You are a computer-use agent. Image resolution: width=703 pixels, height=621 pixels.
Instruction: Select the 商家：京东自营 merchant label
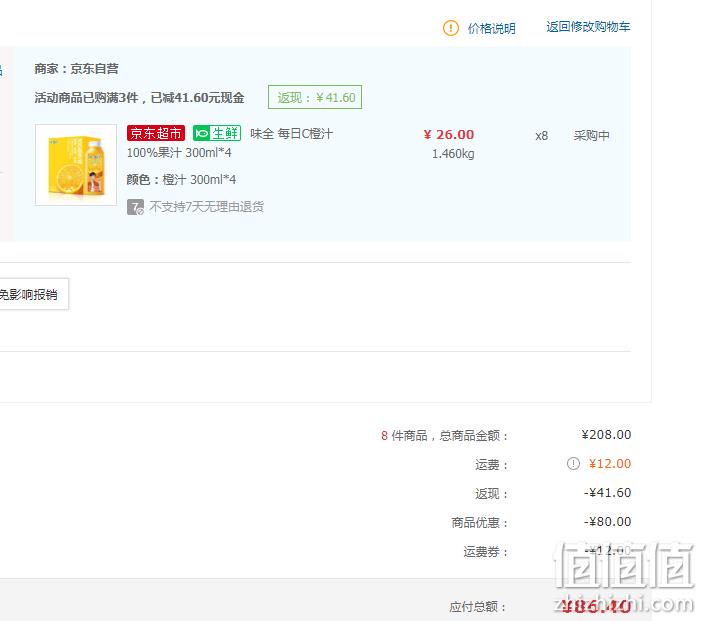pyautogui.click(x=76, y=69)
